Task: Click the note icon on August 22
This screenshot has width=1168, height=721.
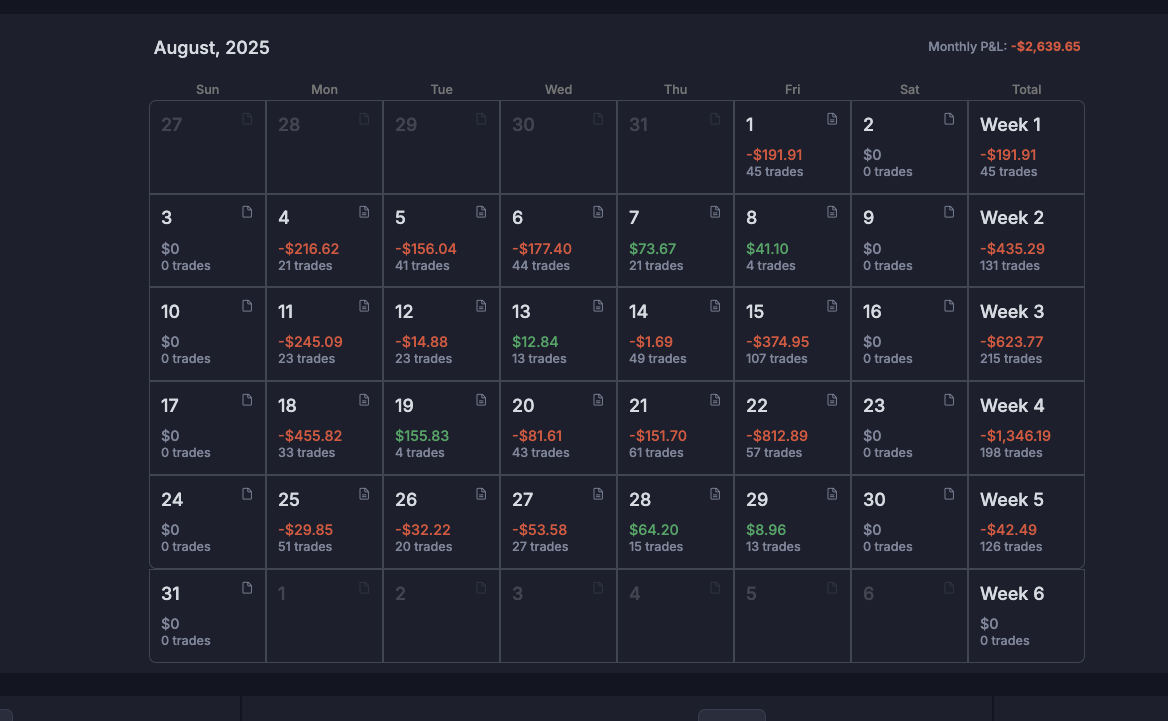Action: click(832, 400)
